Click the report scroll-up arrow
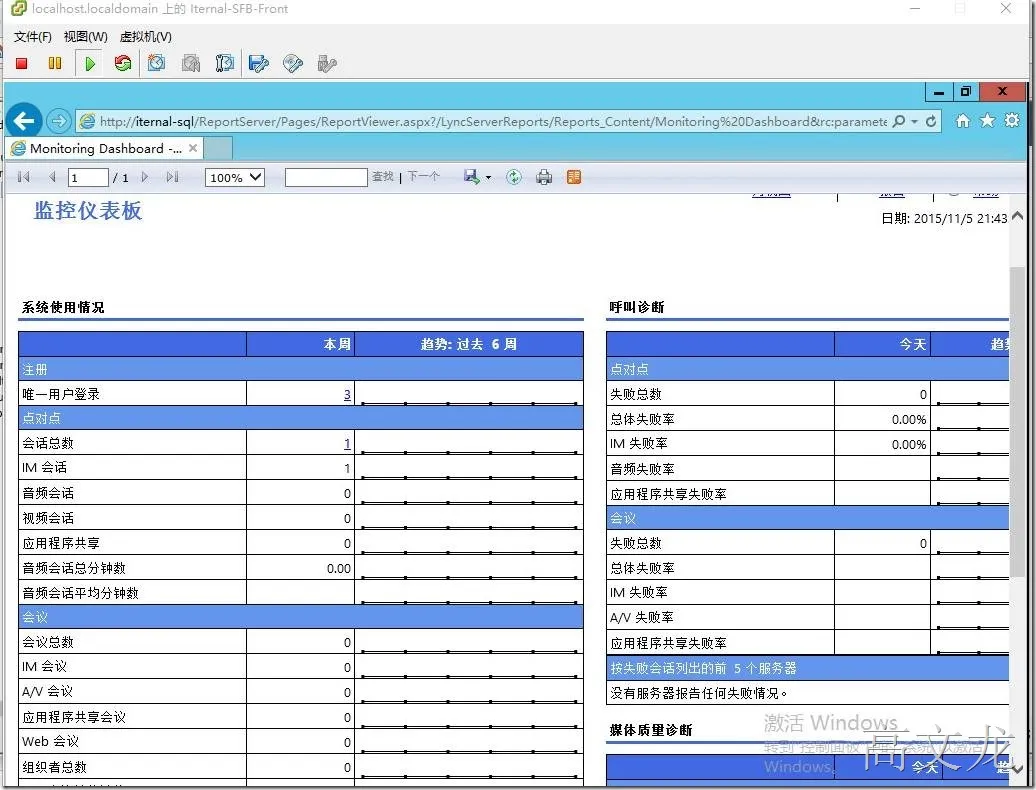The height and width of the screenshot is (790, 1036). (x=1018, y=215)
